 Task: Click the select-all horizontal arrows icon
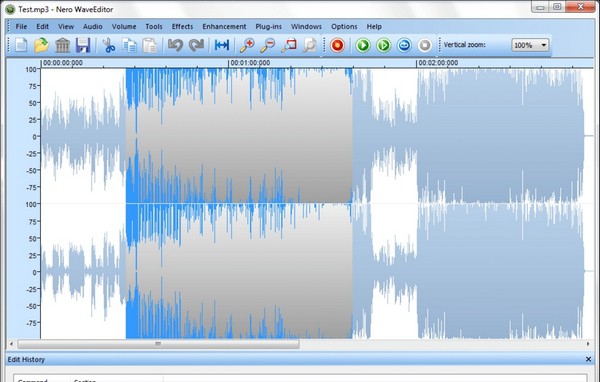tap(222, 45)
